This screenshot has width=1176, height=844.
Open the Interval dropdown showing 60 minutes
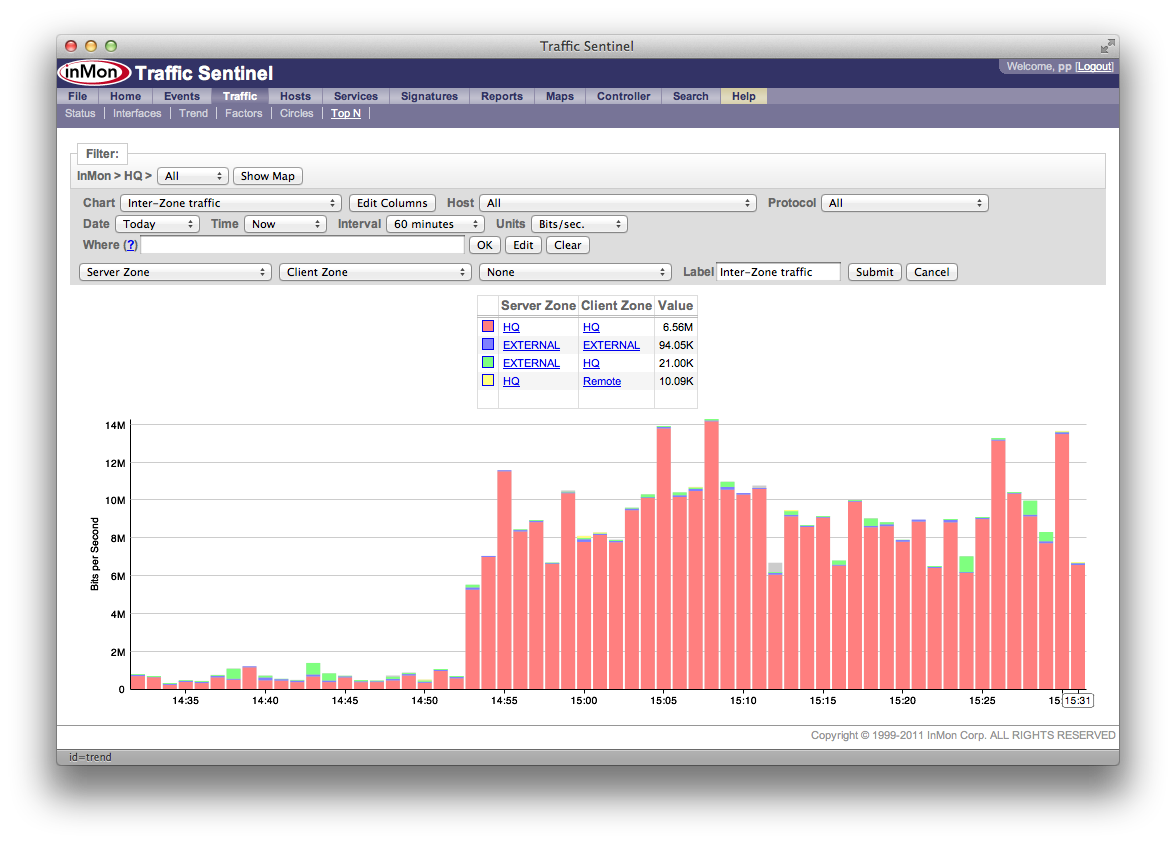point(435,224)
